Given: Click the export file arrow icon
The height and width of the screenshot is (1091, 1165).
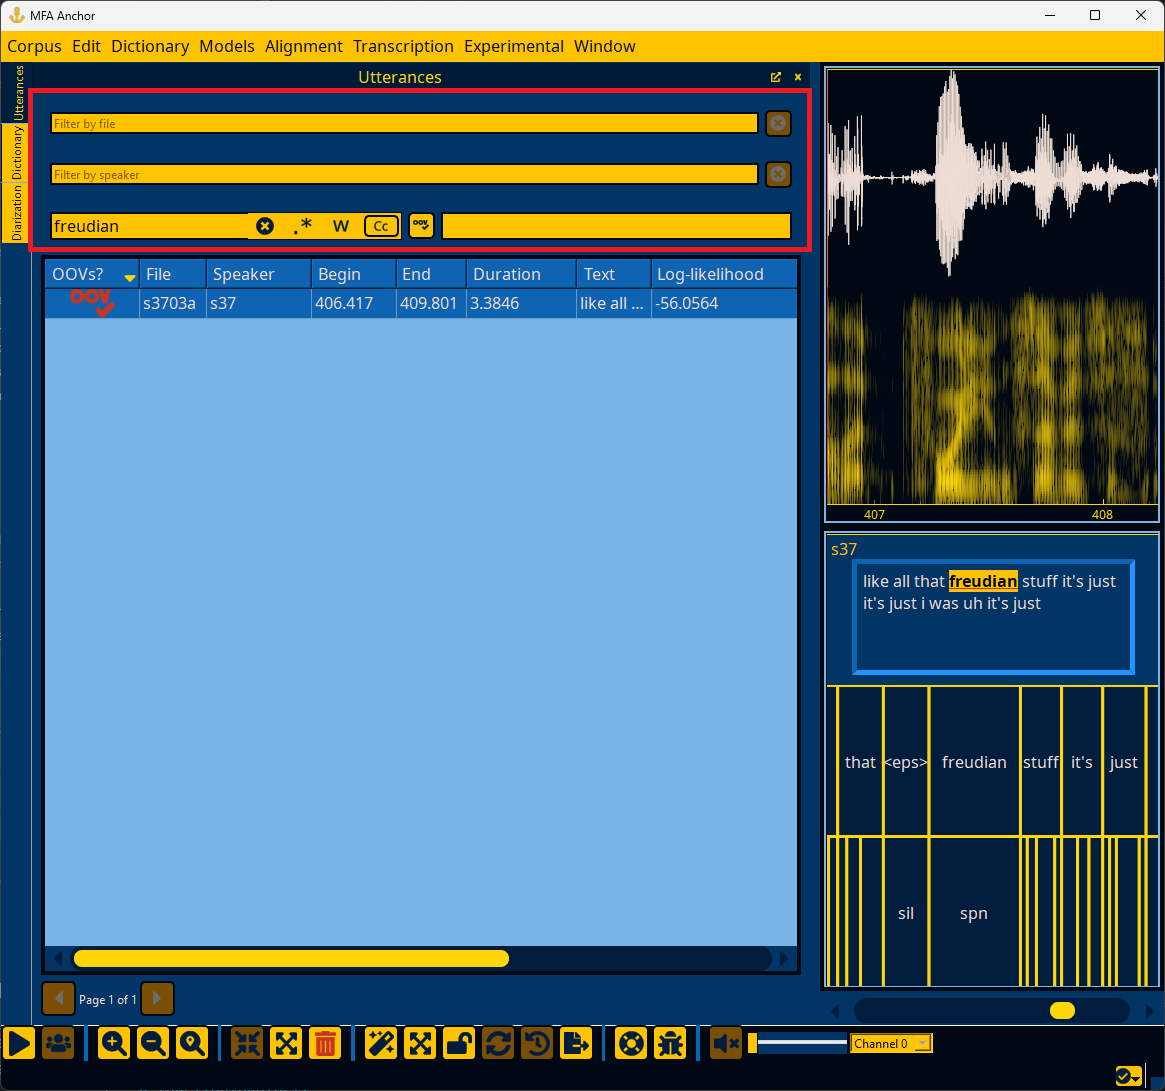Looking at the screenshot, I should click(x=576, y=1043).
